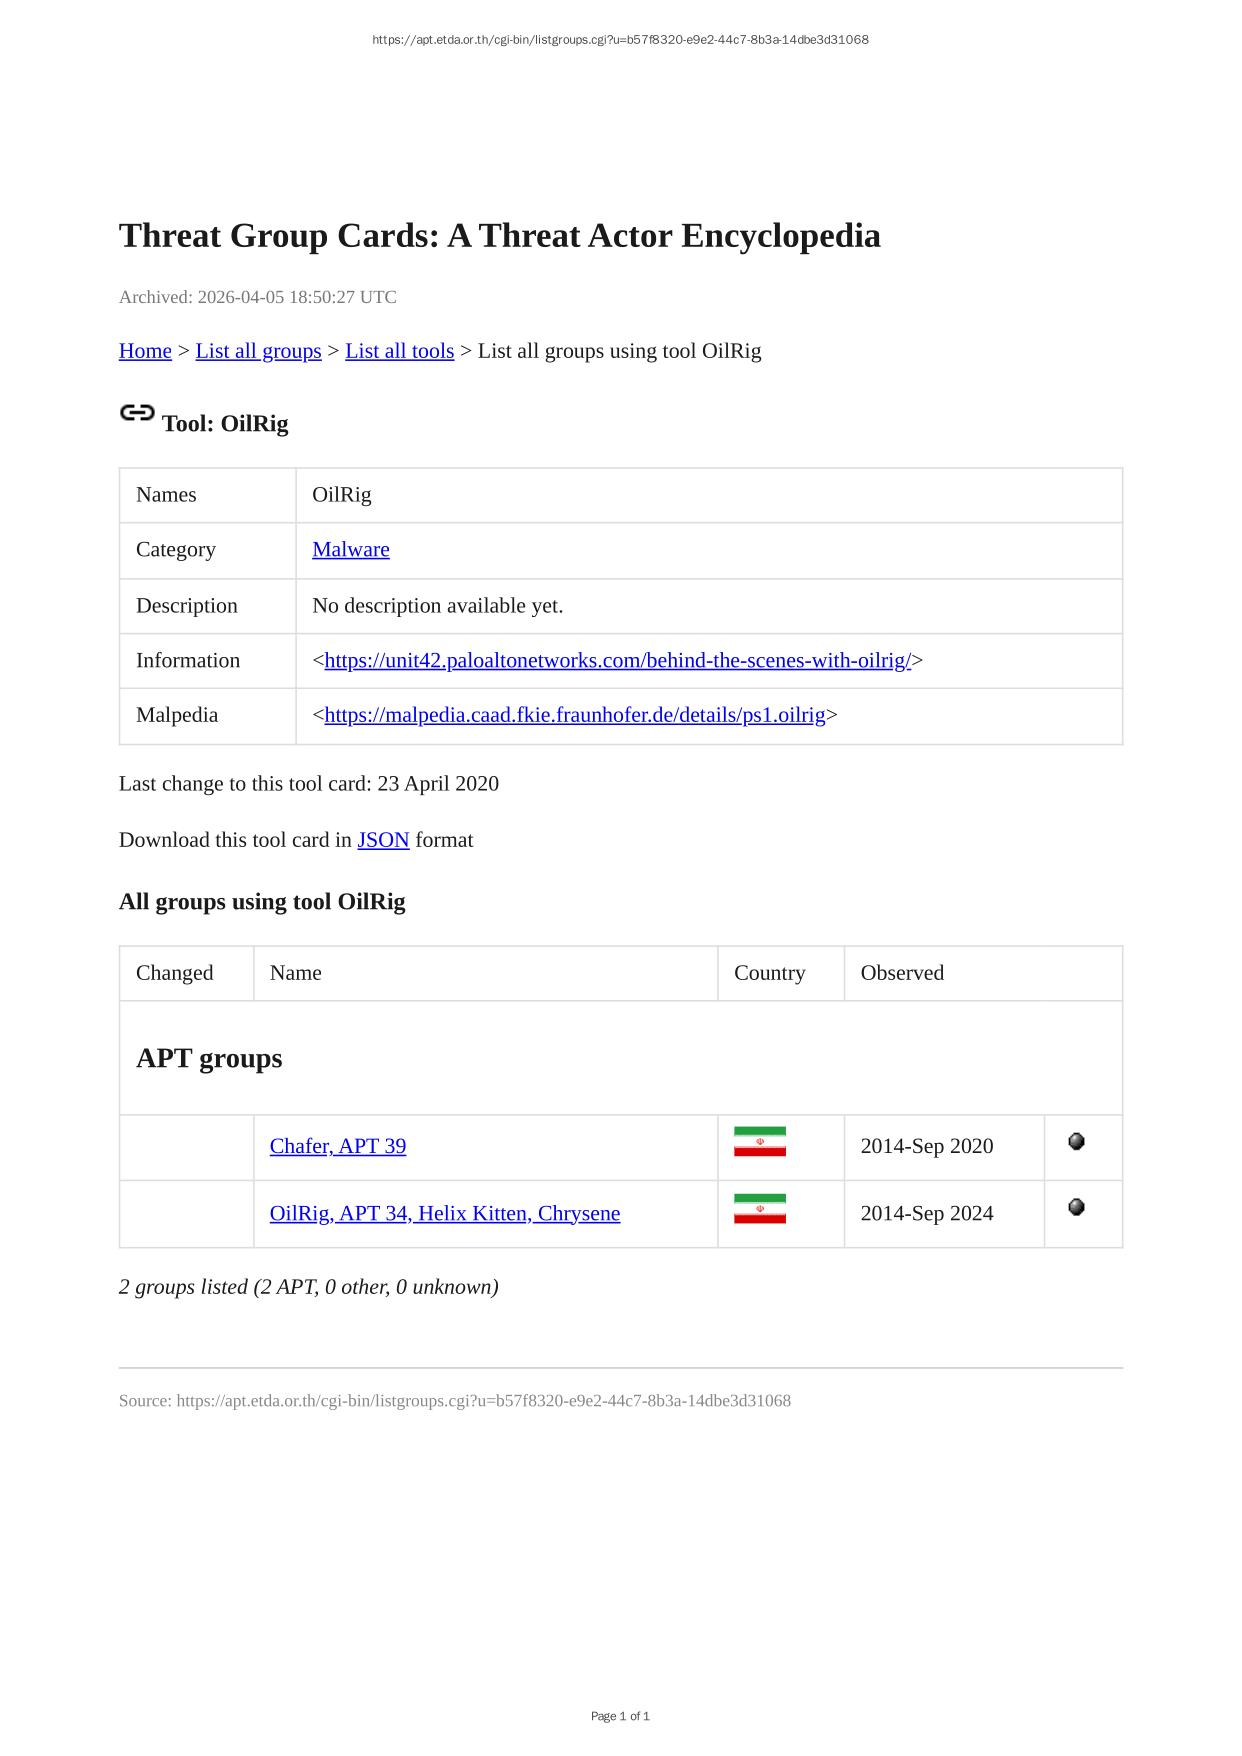Click the chain link icon beside Tool: OilRig
The image size is (1242, 1756).
[137, 413]
